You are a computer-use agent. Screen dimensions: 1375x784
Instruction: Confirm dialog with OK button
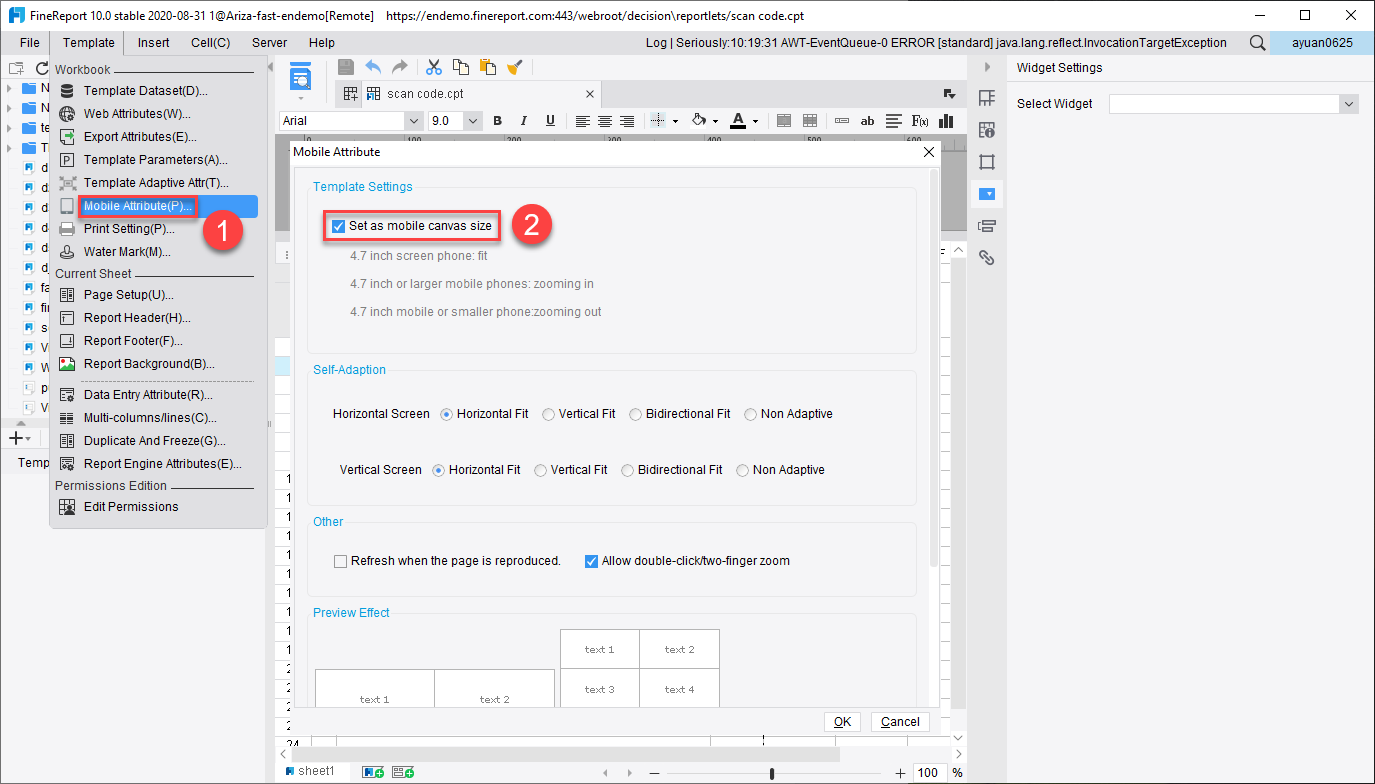[842, 722]
